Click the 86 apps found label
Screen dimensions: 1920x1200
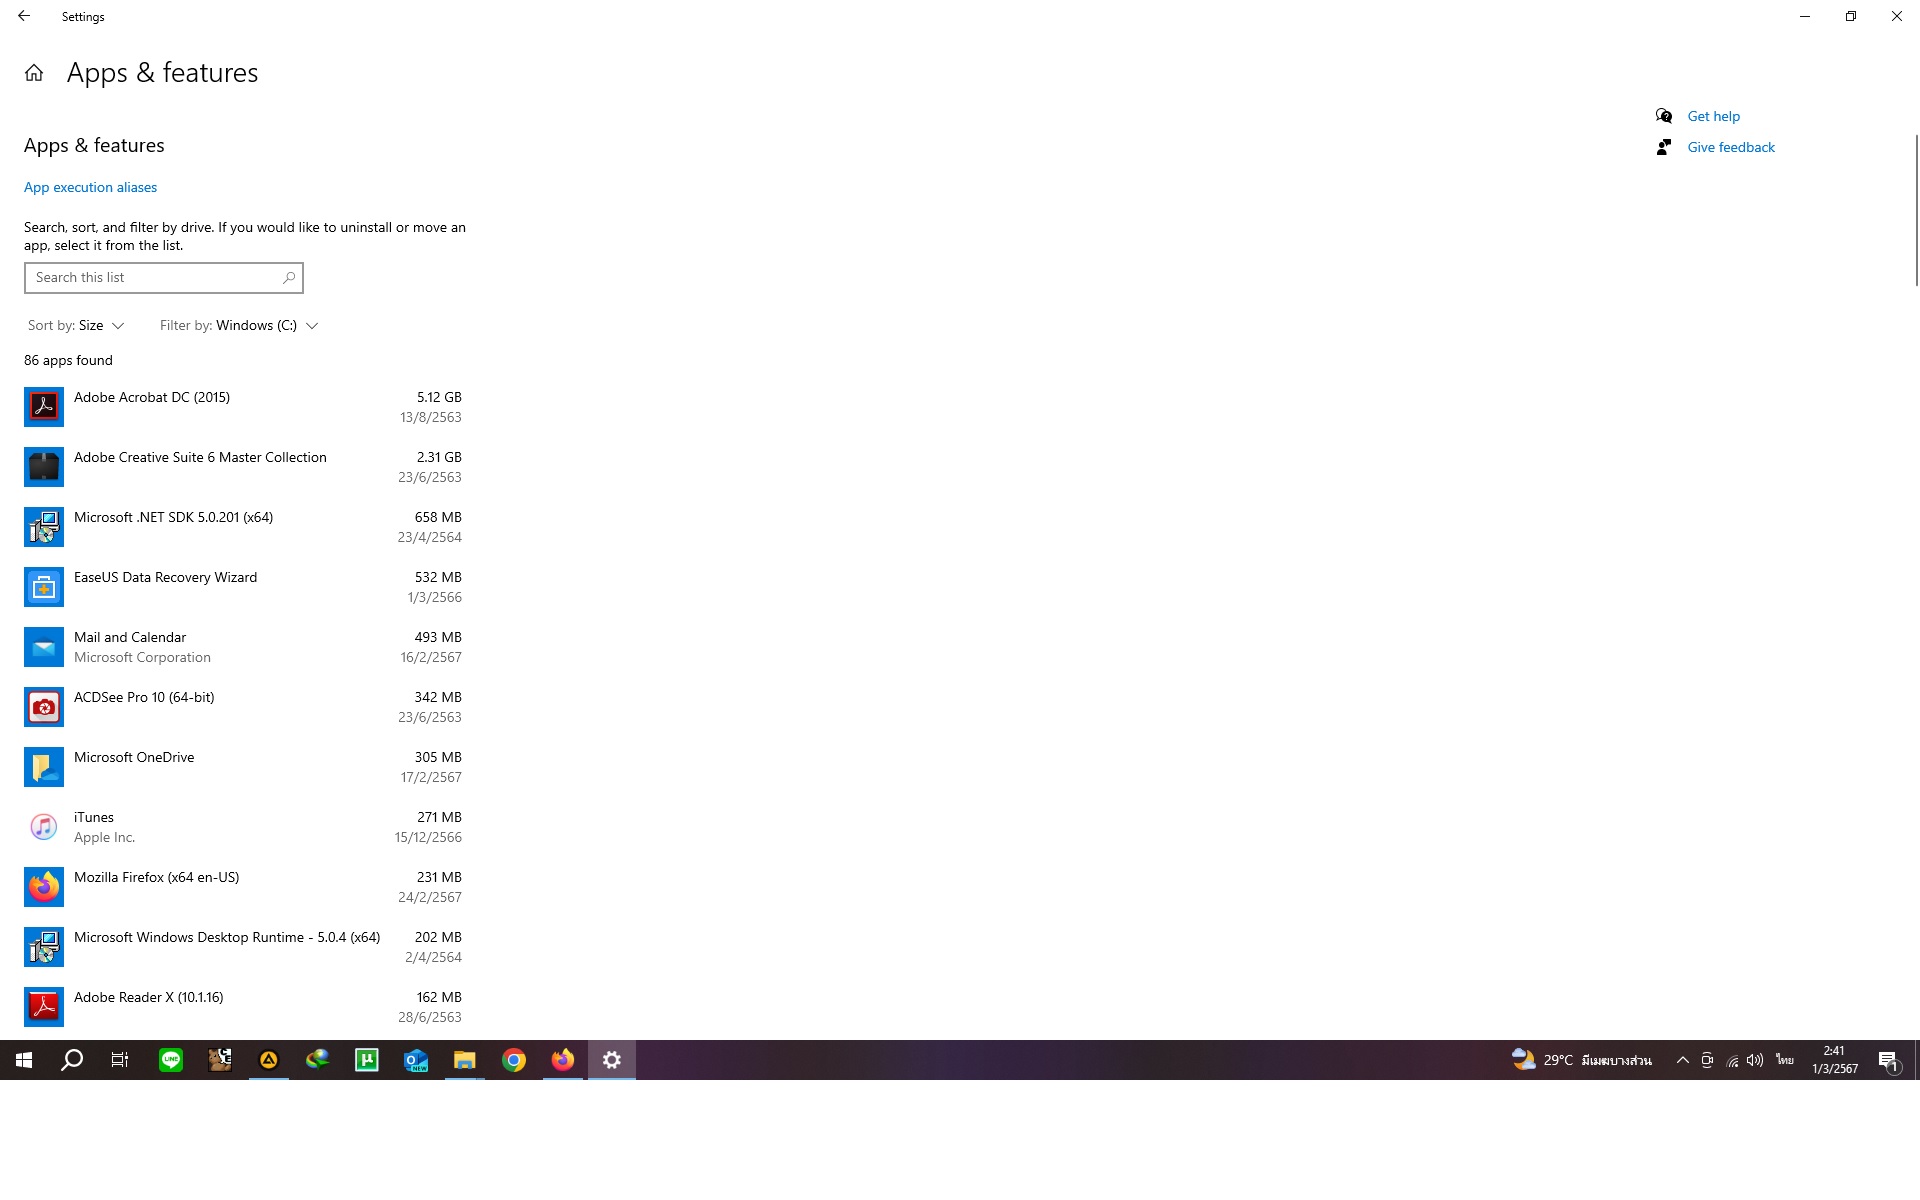pos(68,360)
